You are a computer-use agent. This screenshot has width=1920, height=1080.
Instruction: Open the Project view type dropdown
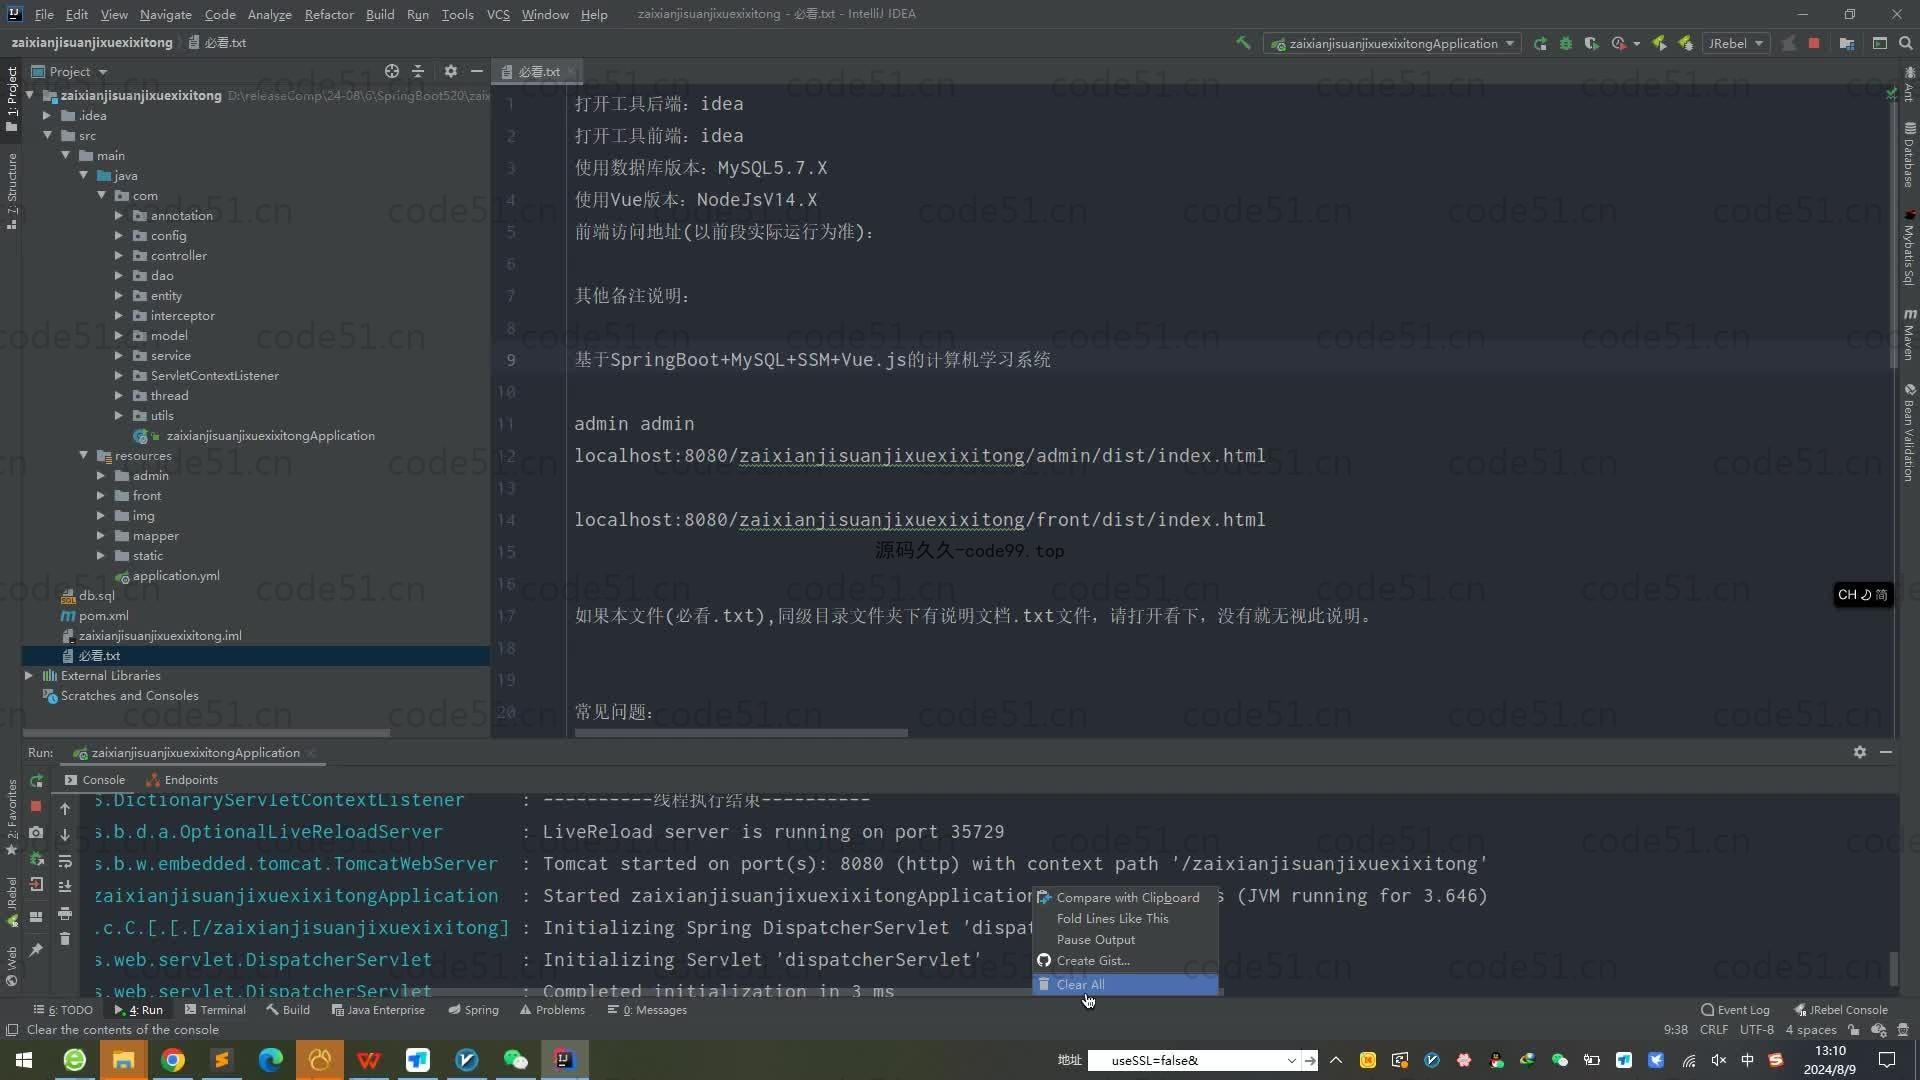(x=69, y=71)
